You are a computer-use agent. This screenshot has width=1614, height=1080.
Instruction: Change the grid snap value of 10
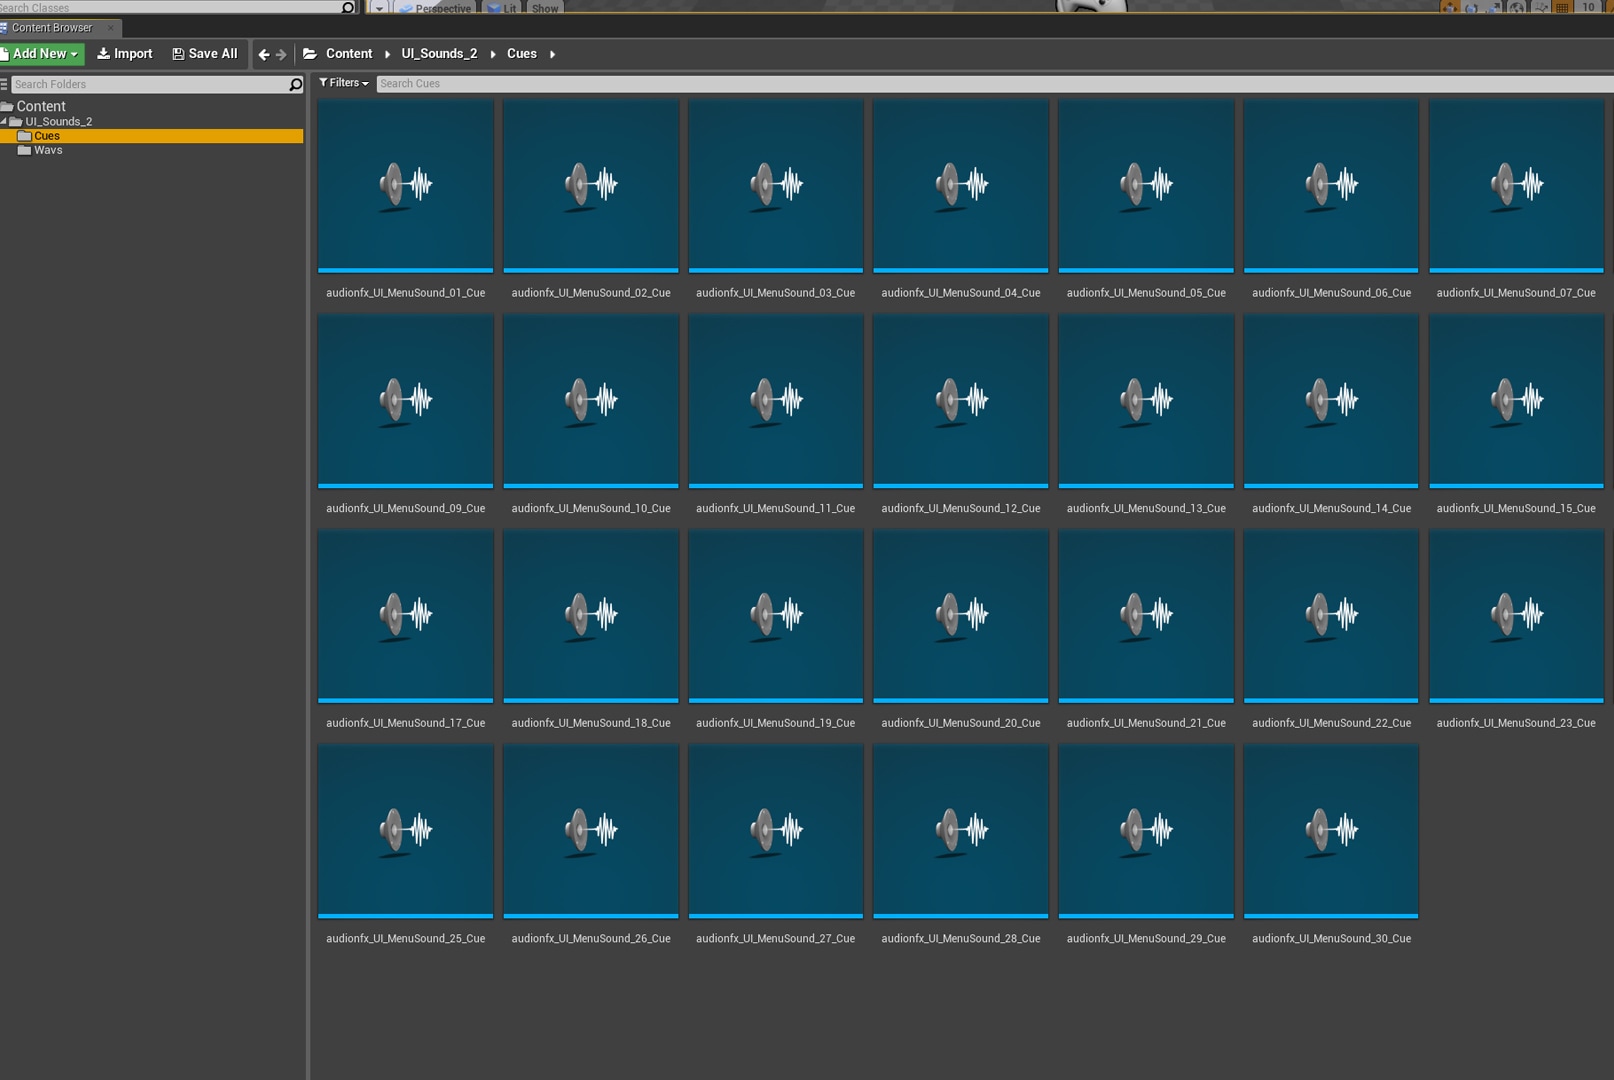click(x=1590, y=7)
